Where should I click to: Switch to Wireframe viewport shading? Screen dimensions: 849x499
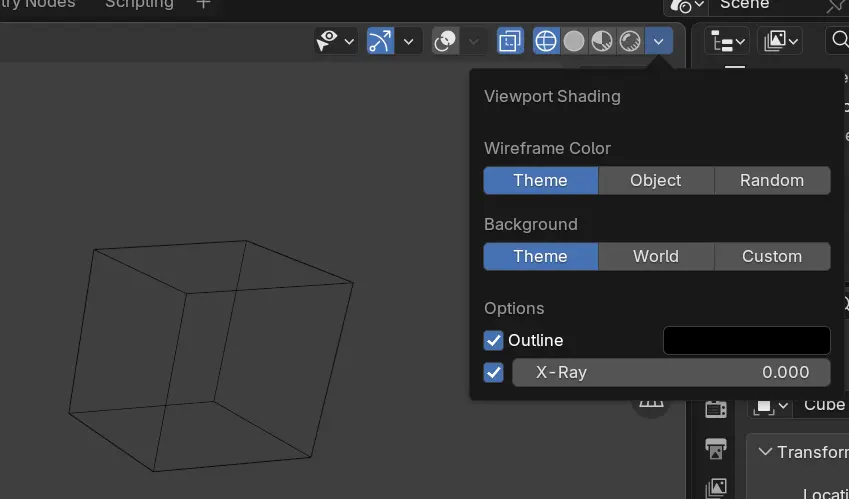pyautogui.click(x=546, y=41)
